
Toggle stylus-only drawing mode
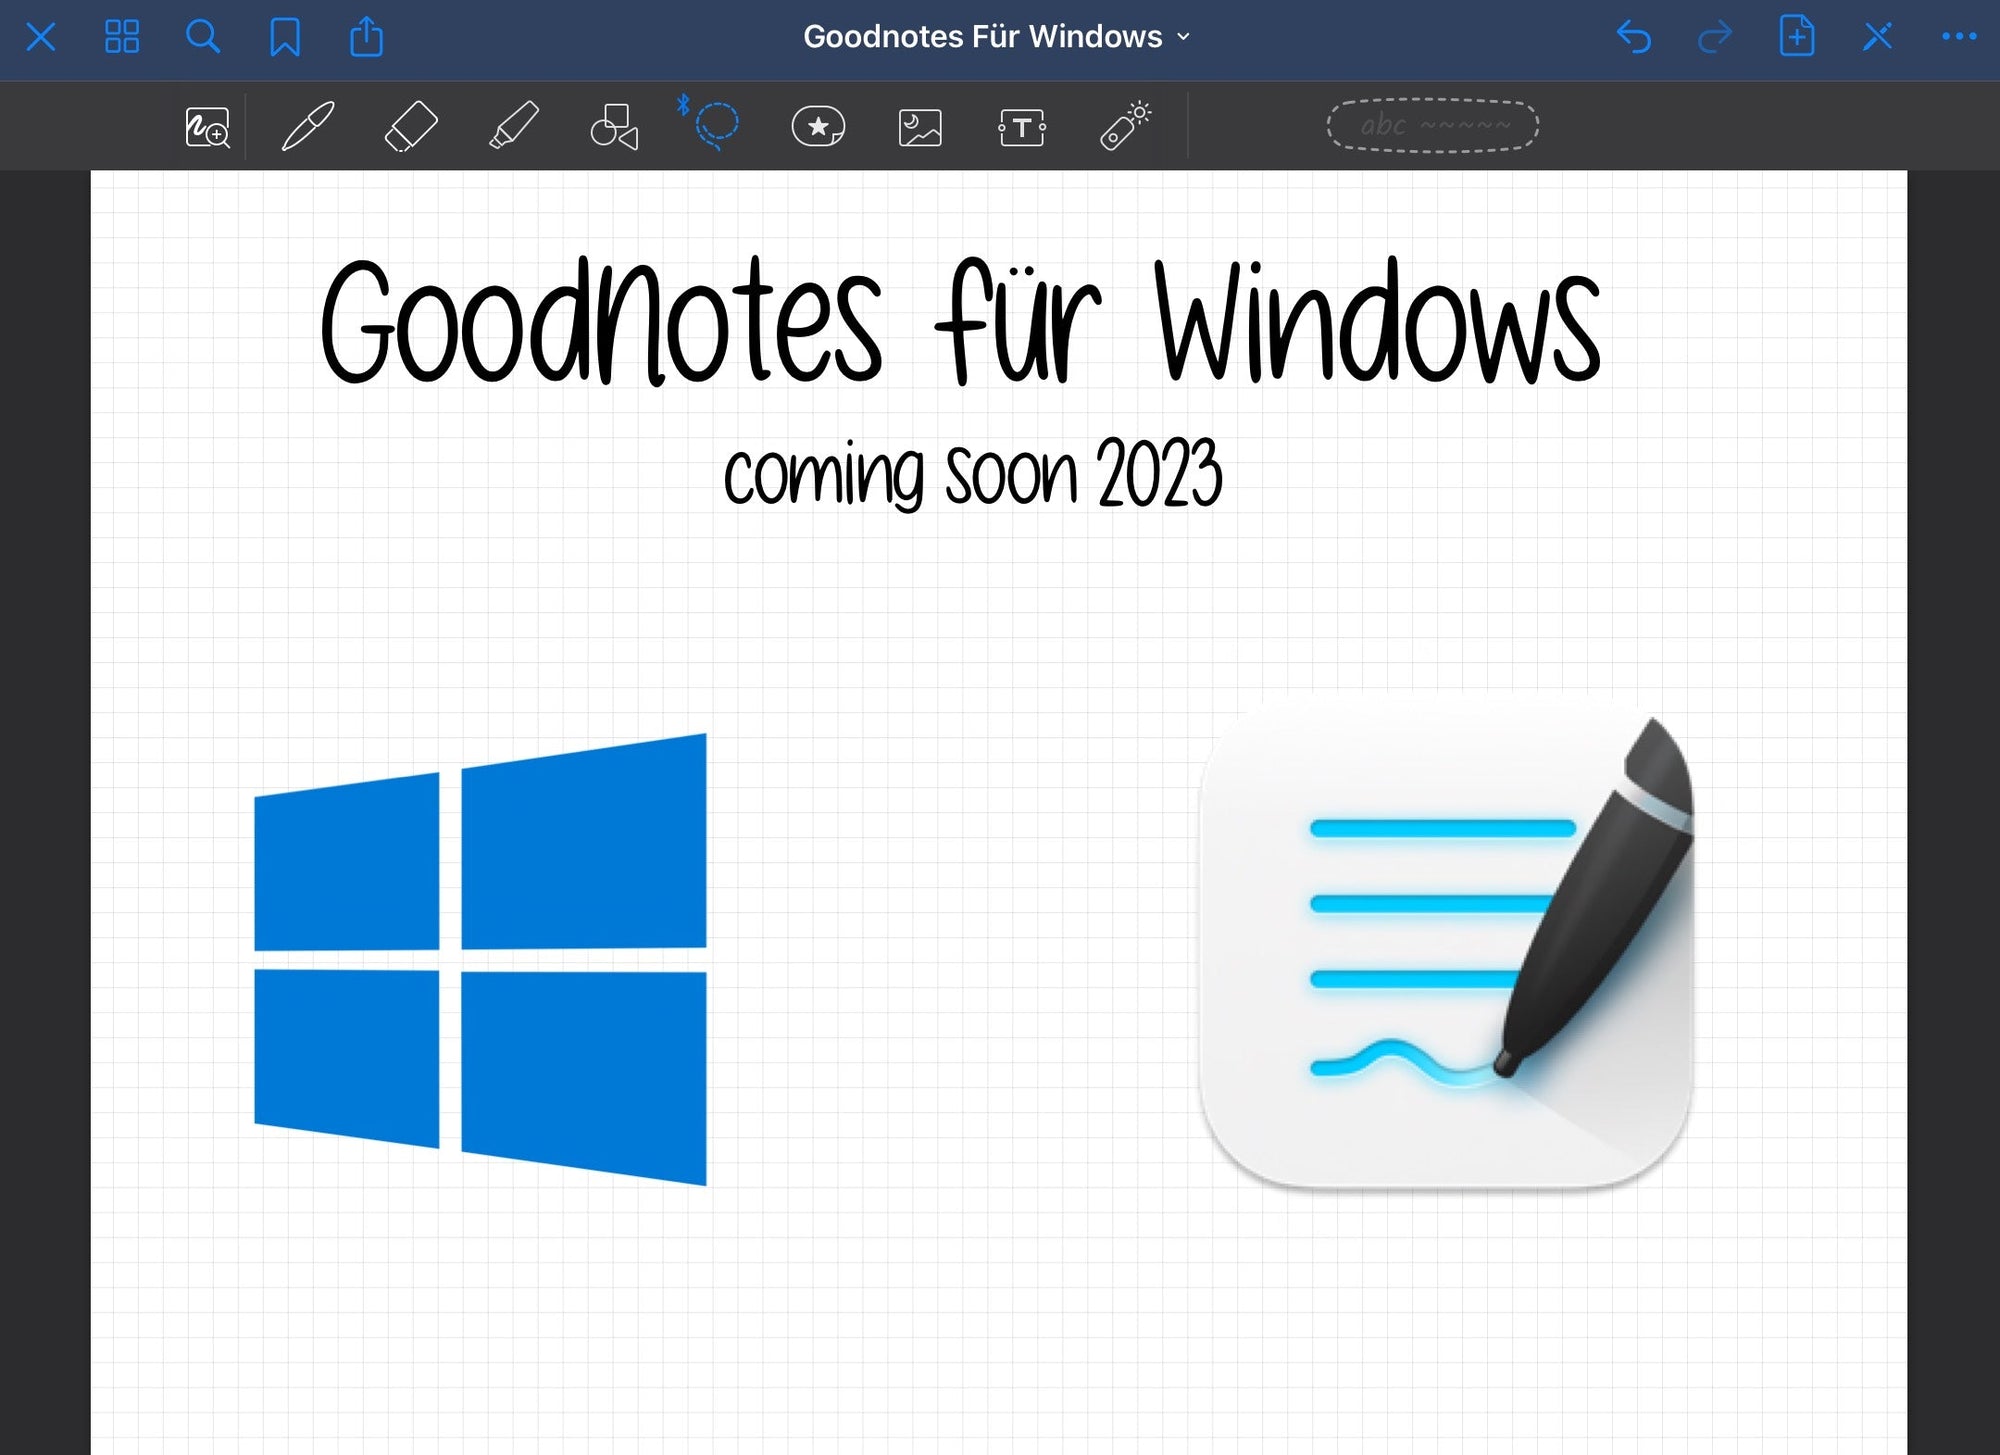coord(1432,126)
